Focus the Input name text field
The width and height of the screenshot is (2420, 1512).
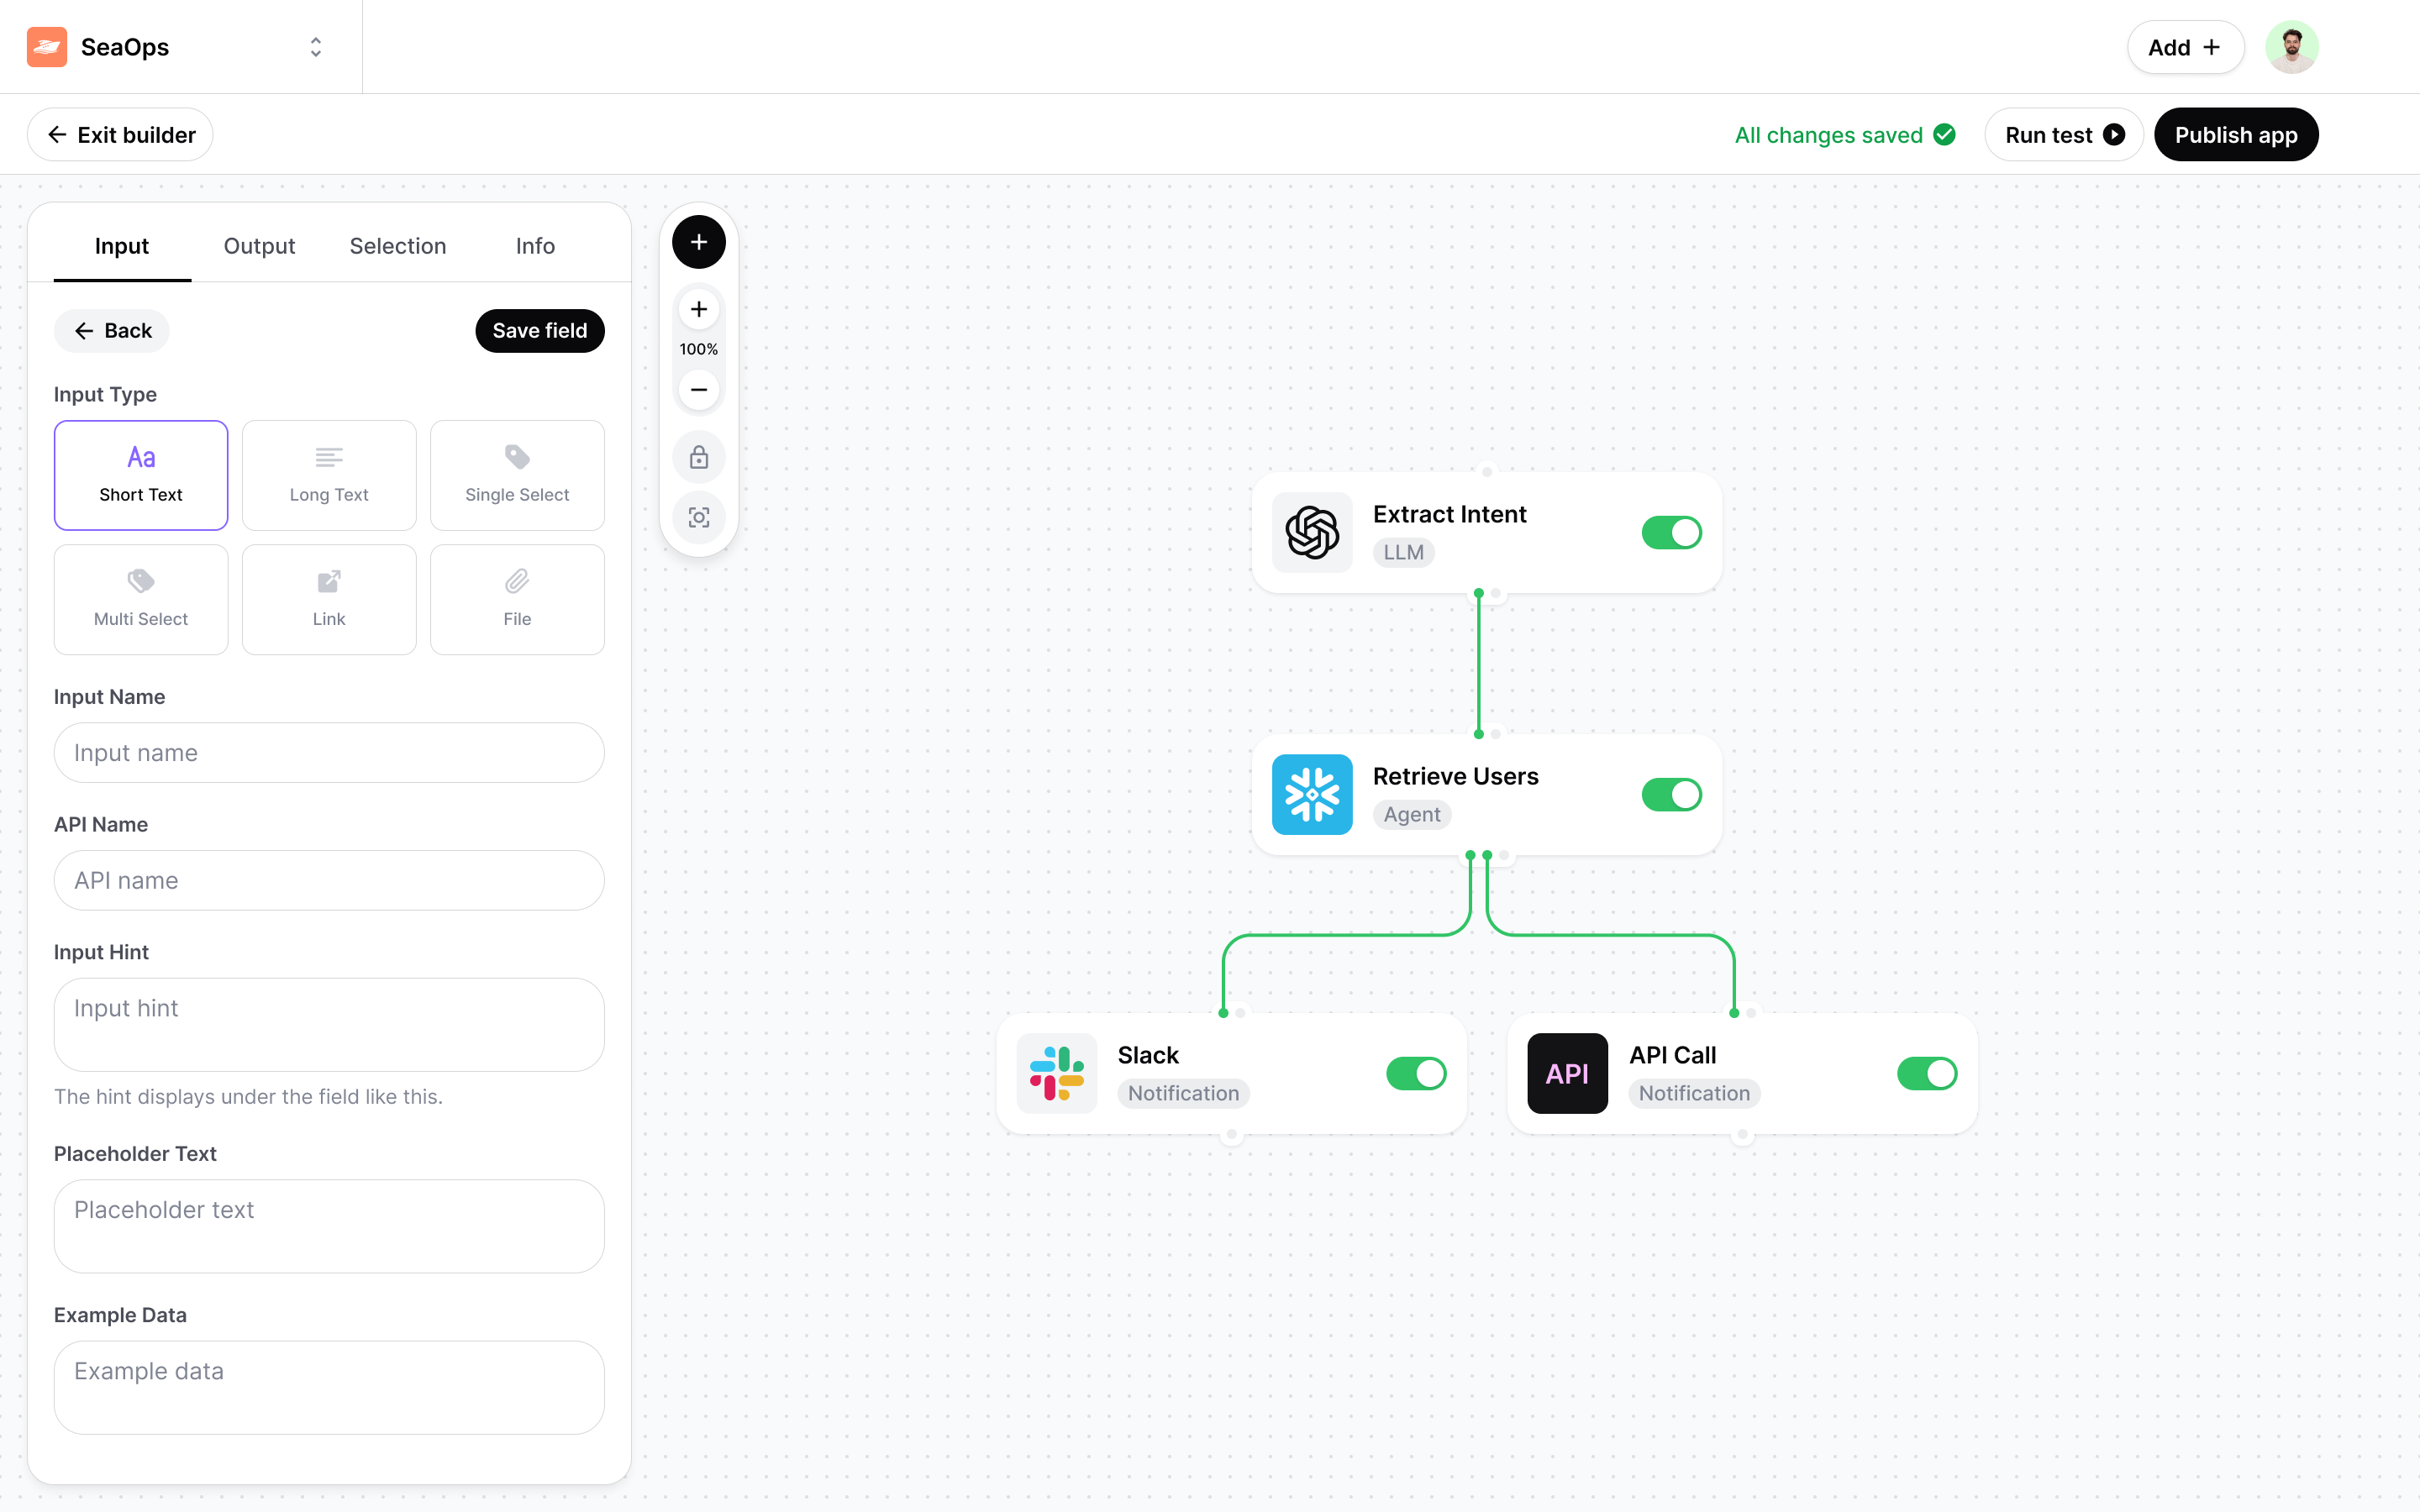click(329, 753)
